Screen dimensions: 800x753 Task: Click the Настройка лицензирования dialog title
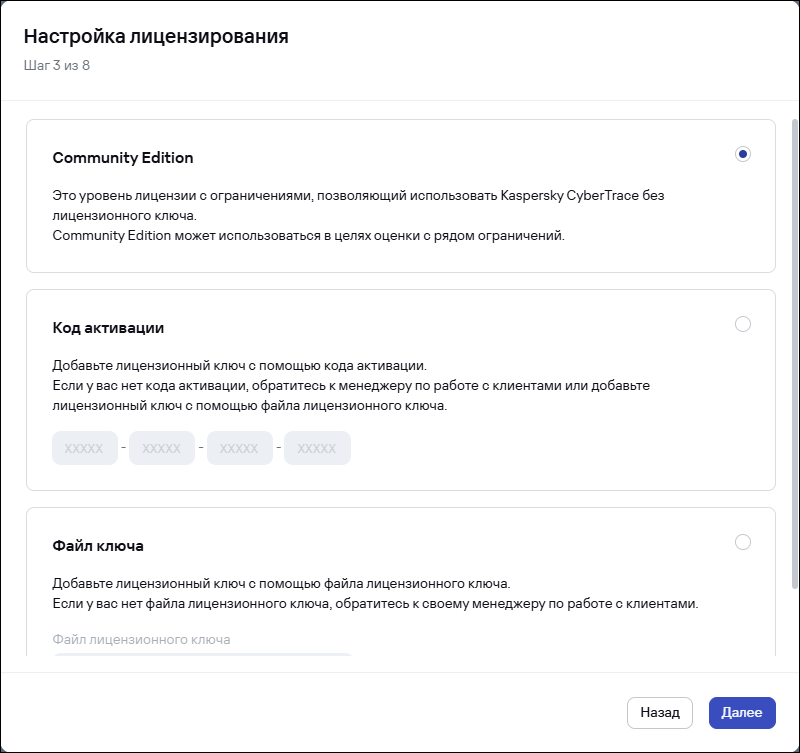coord(156,37)
